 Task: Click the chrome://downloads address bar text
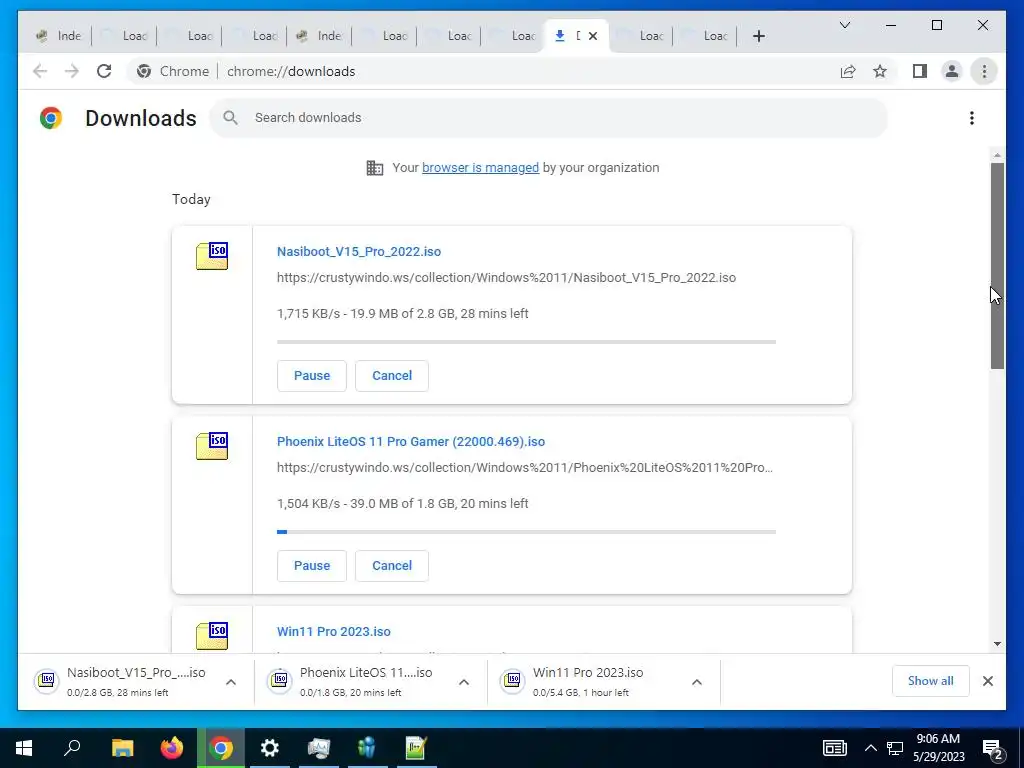[x=291, y=71]
